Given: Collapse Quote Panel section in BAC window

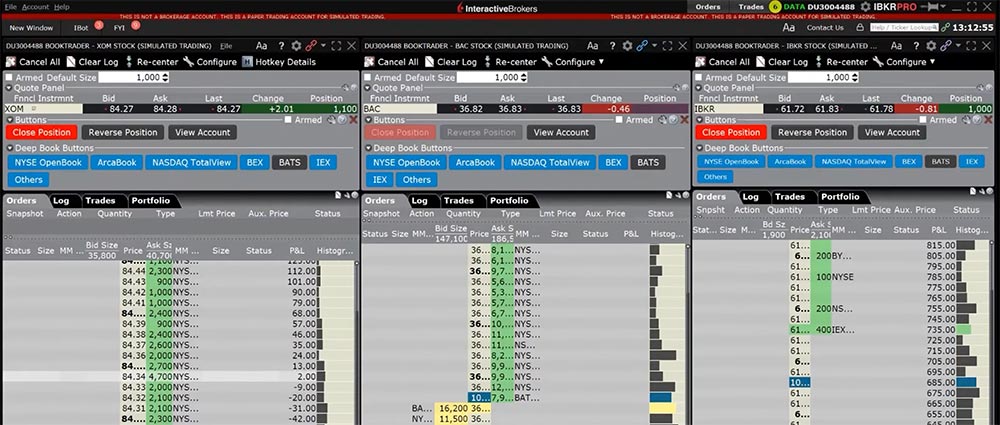Looking at the screenshot, I should (367, 88).
